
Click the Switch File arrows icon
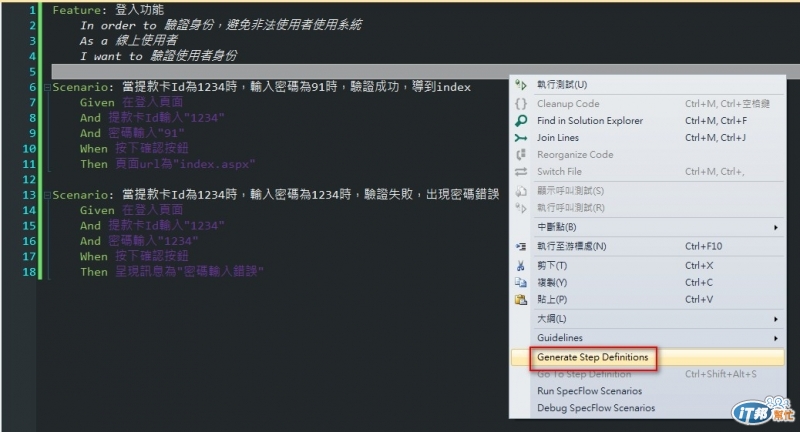(520, 172)
